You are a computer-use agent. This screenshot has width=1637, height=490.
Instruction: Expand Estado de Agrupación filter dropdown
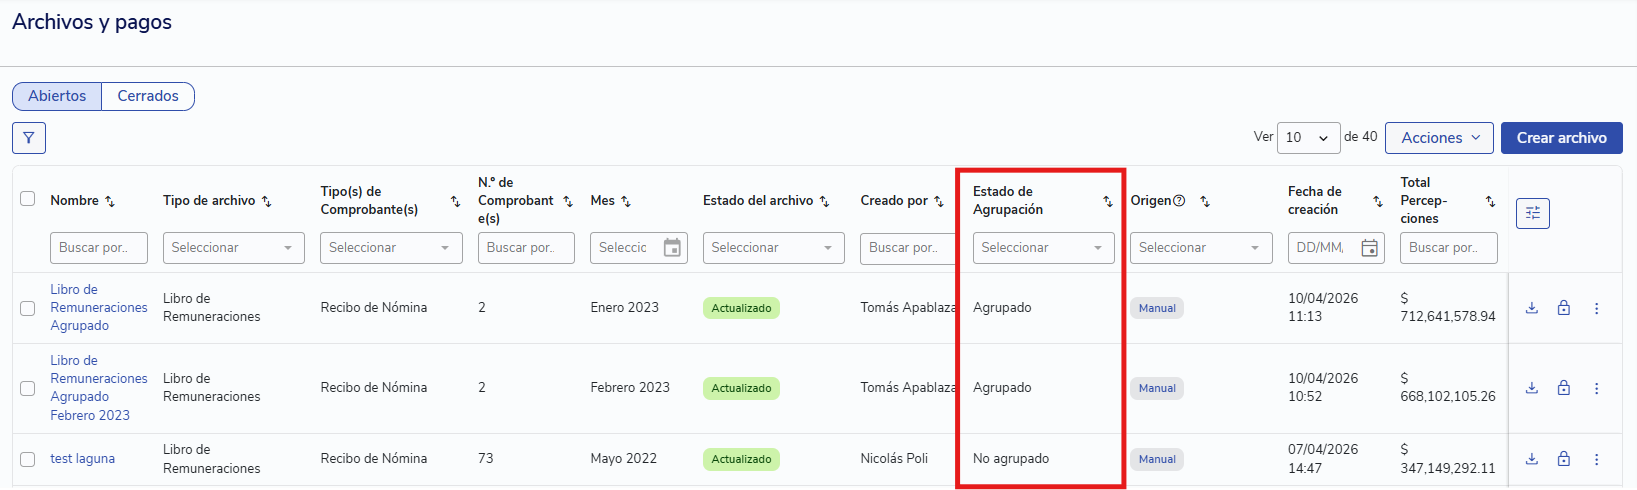[x=1043, y=248]
